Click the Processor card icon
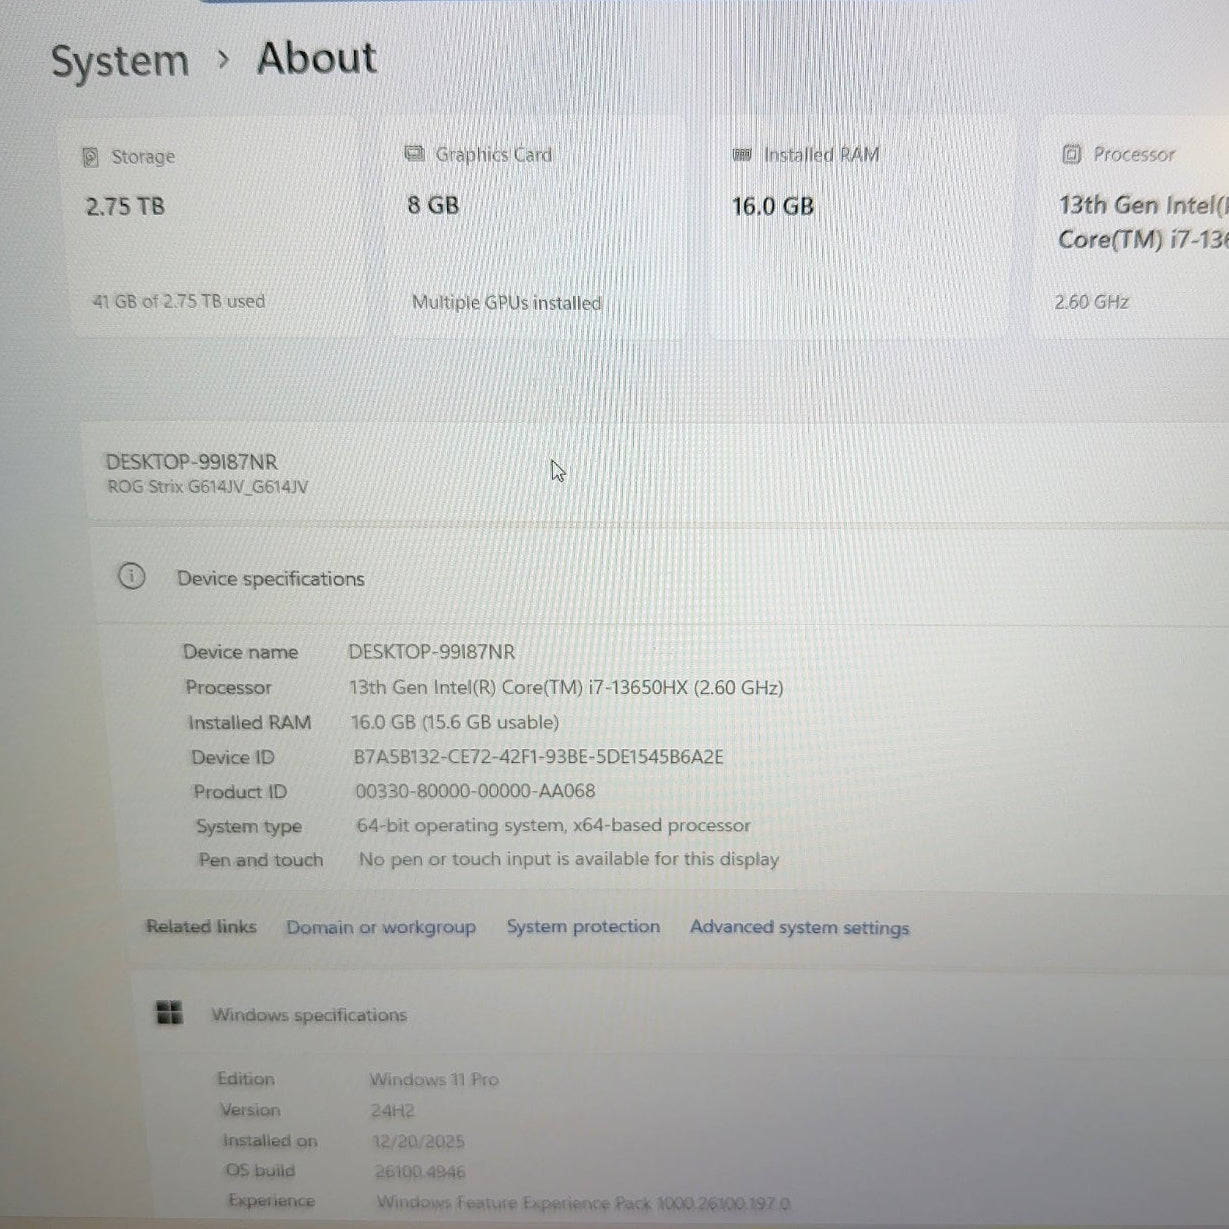The height and width of the screenshot is (1229, 1229). click(1070, 153)
